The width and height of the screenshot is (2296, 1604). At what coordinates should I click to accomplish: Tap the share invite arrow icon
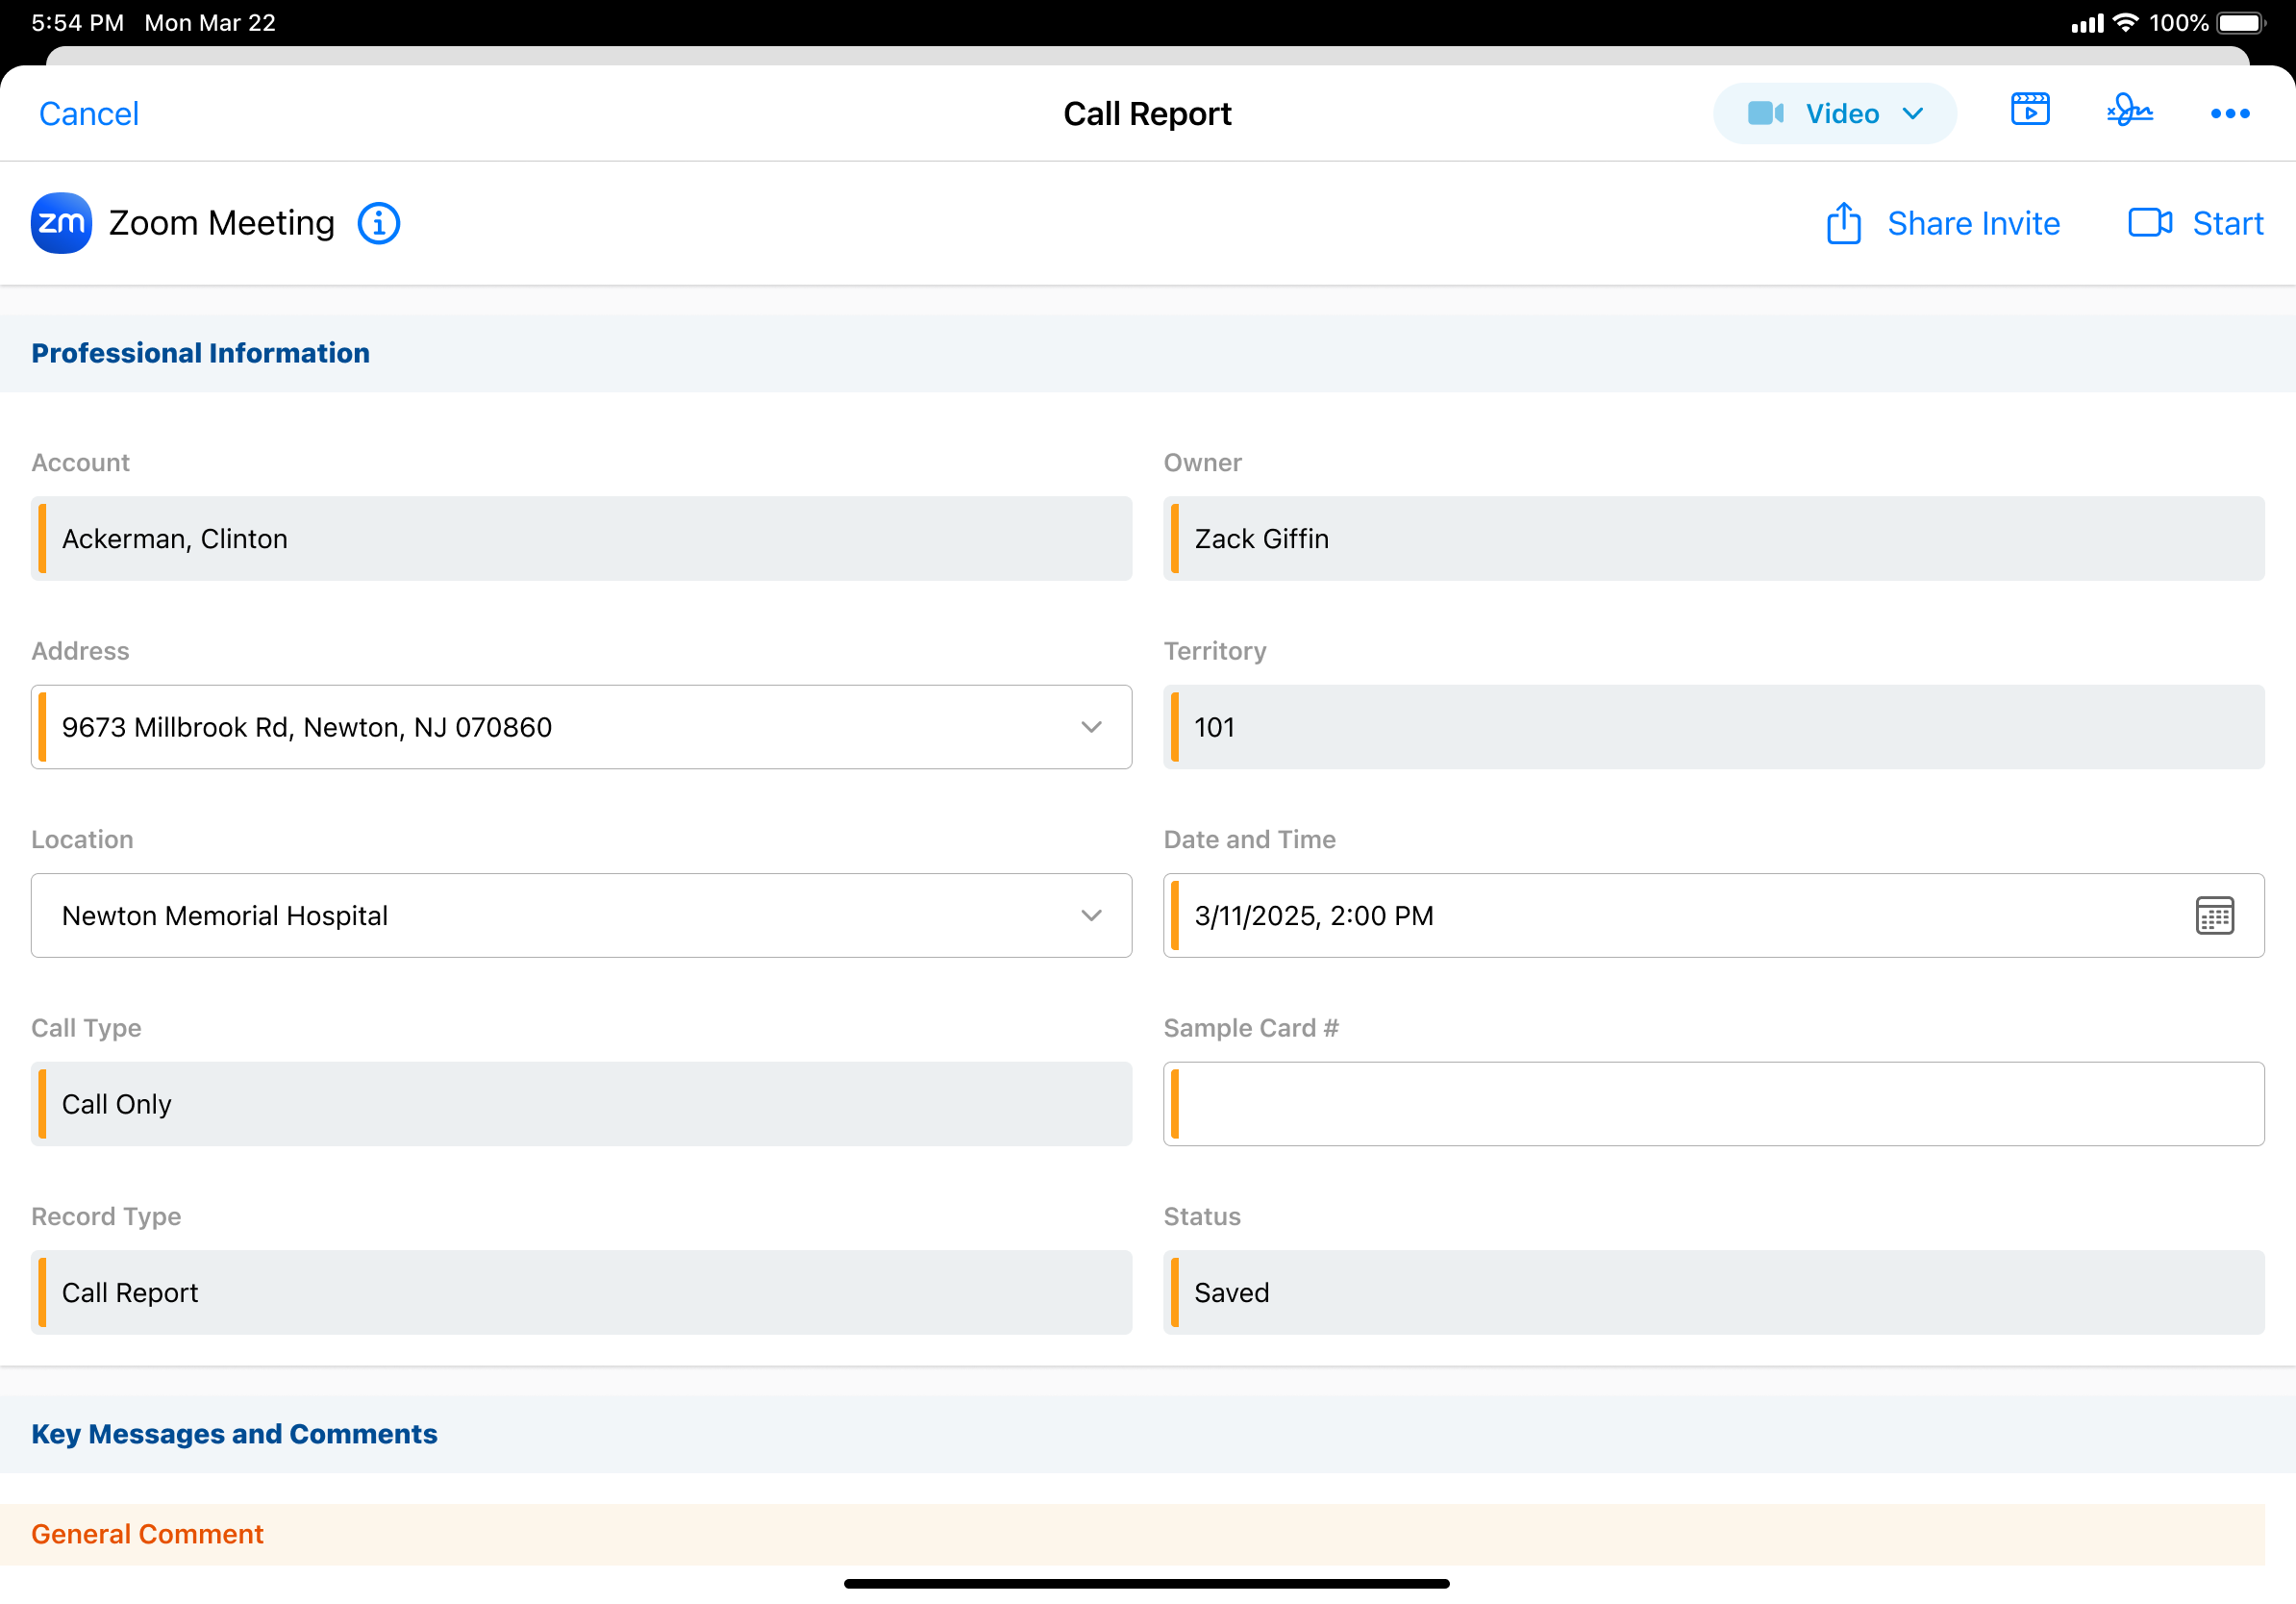point(1843,223)
